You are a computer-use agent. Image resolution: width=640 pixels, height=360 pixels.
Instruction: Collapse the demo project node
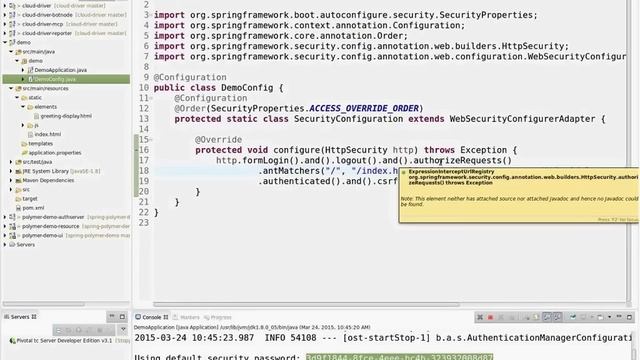pyautogui.click(x=5, y=42)
